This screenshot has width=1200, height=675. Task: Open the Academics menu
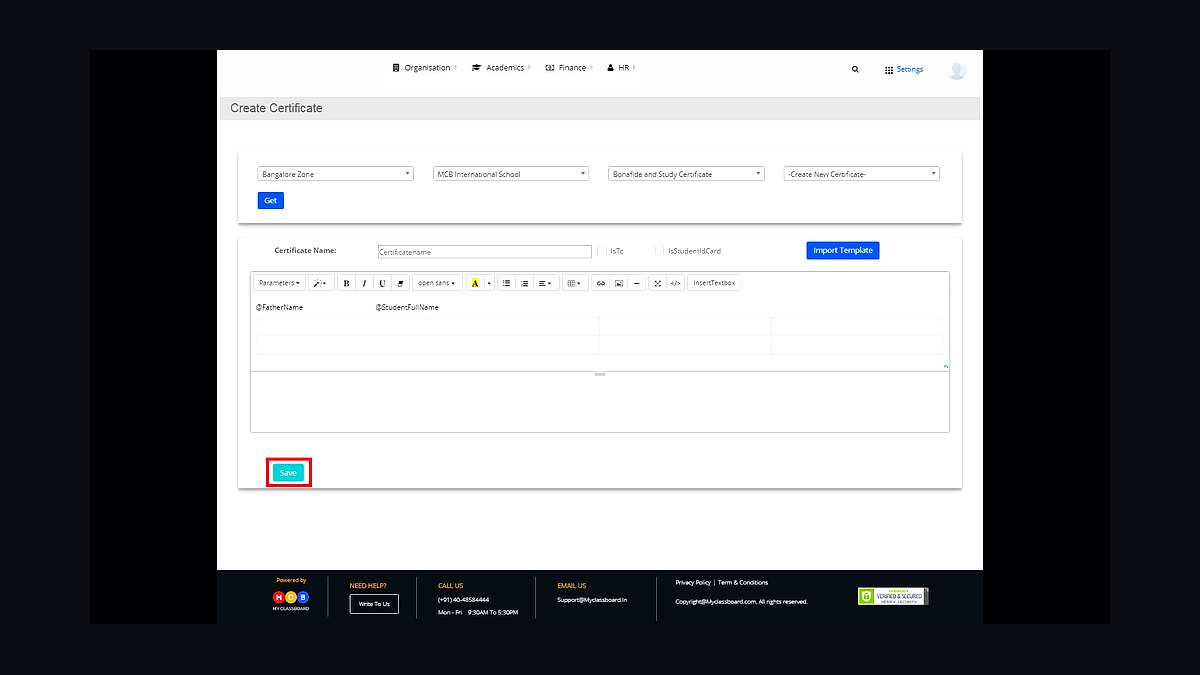502,68
